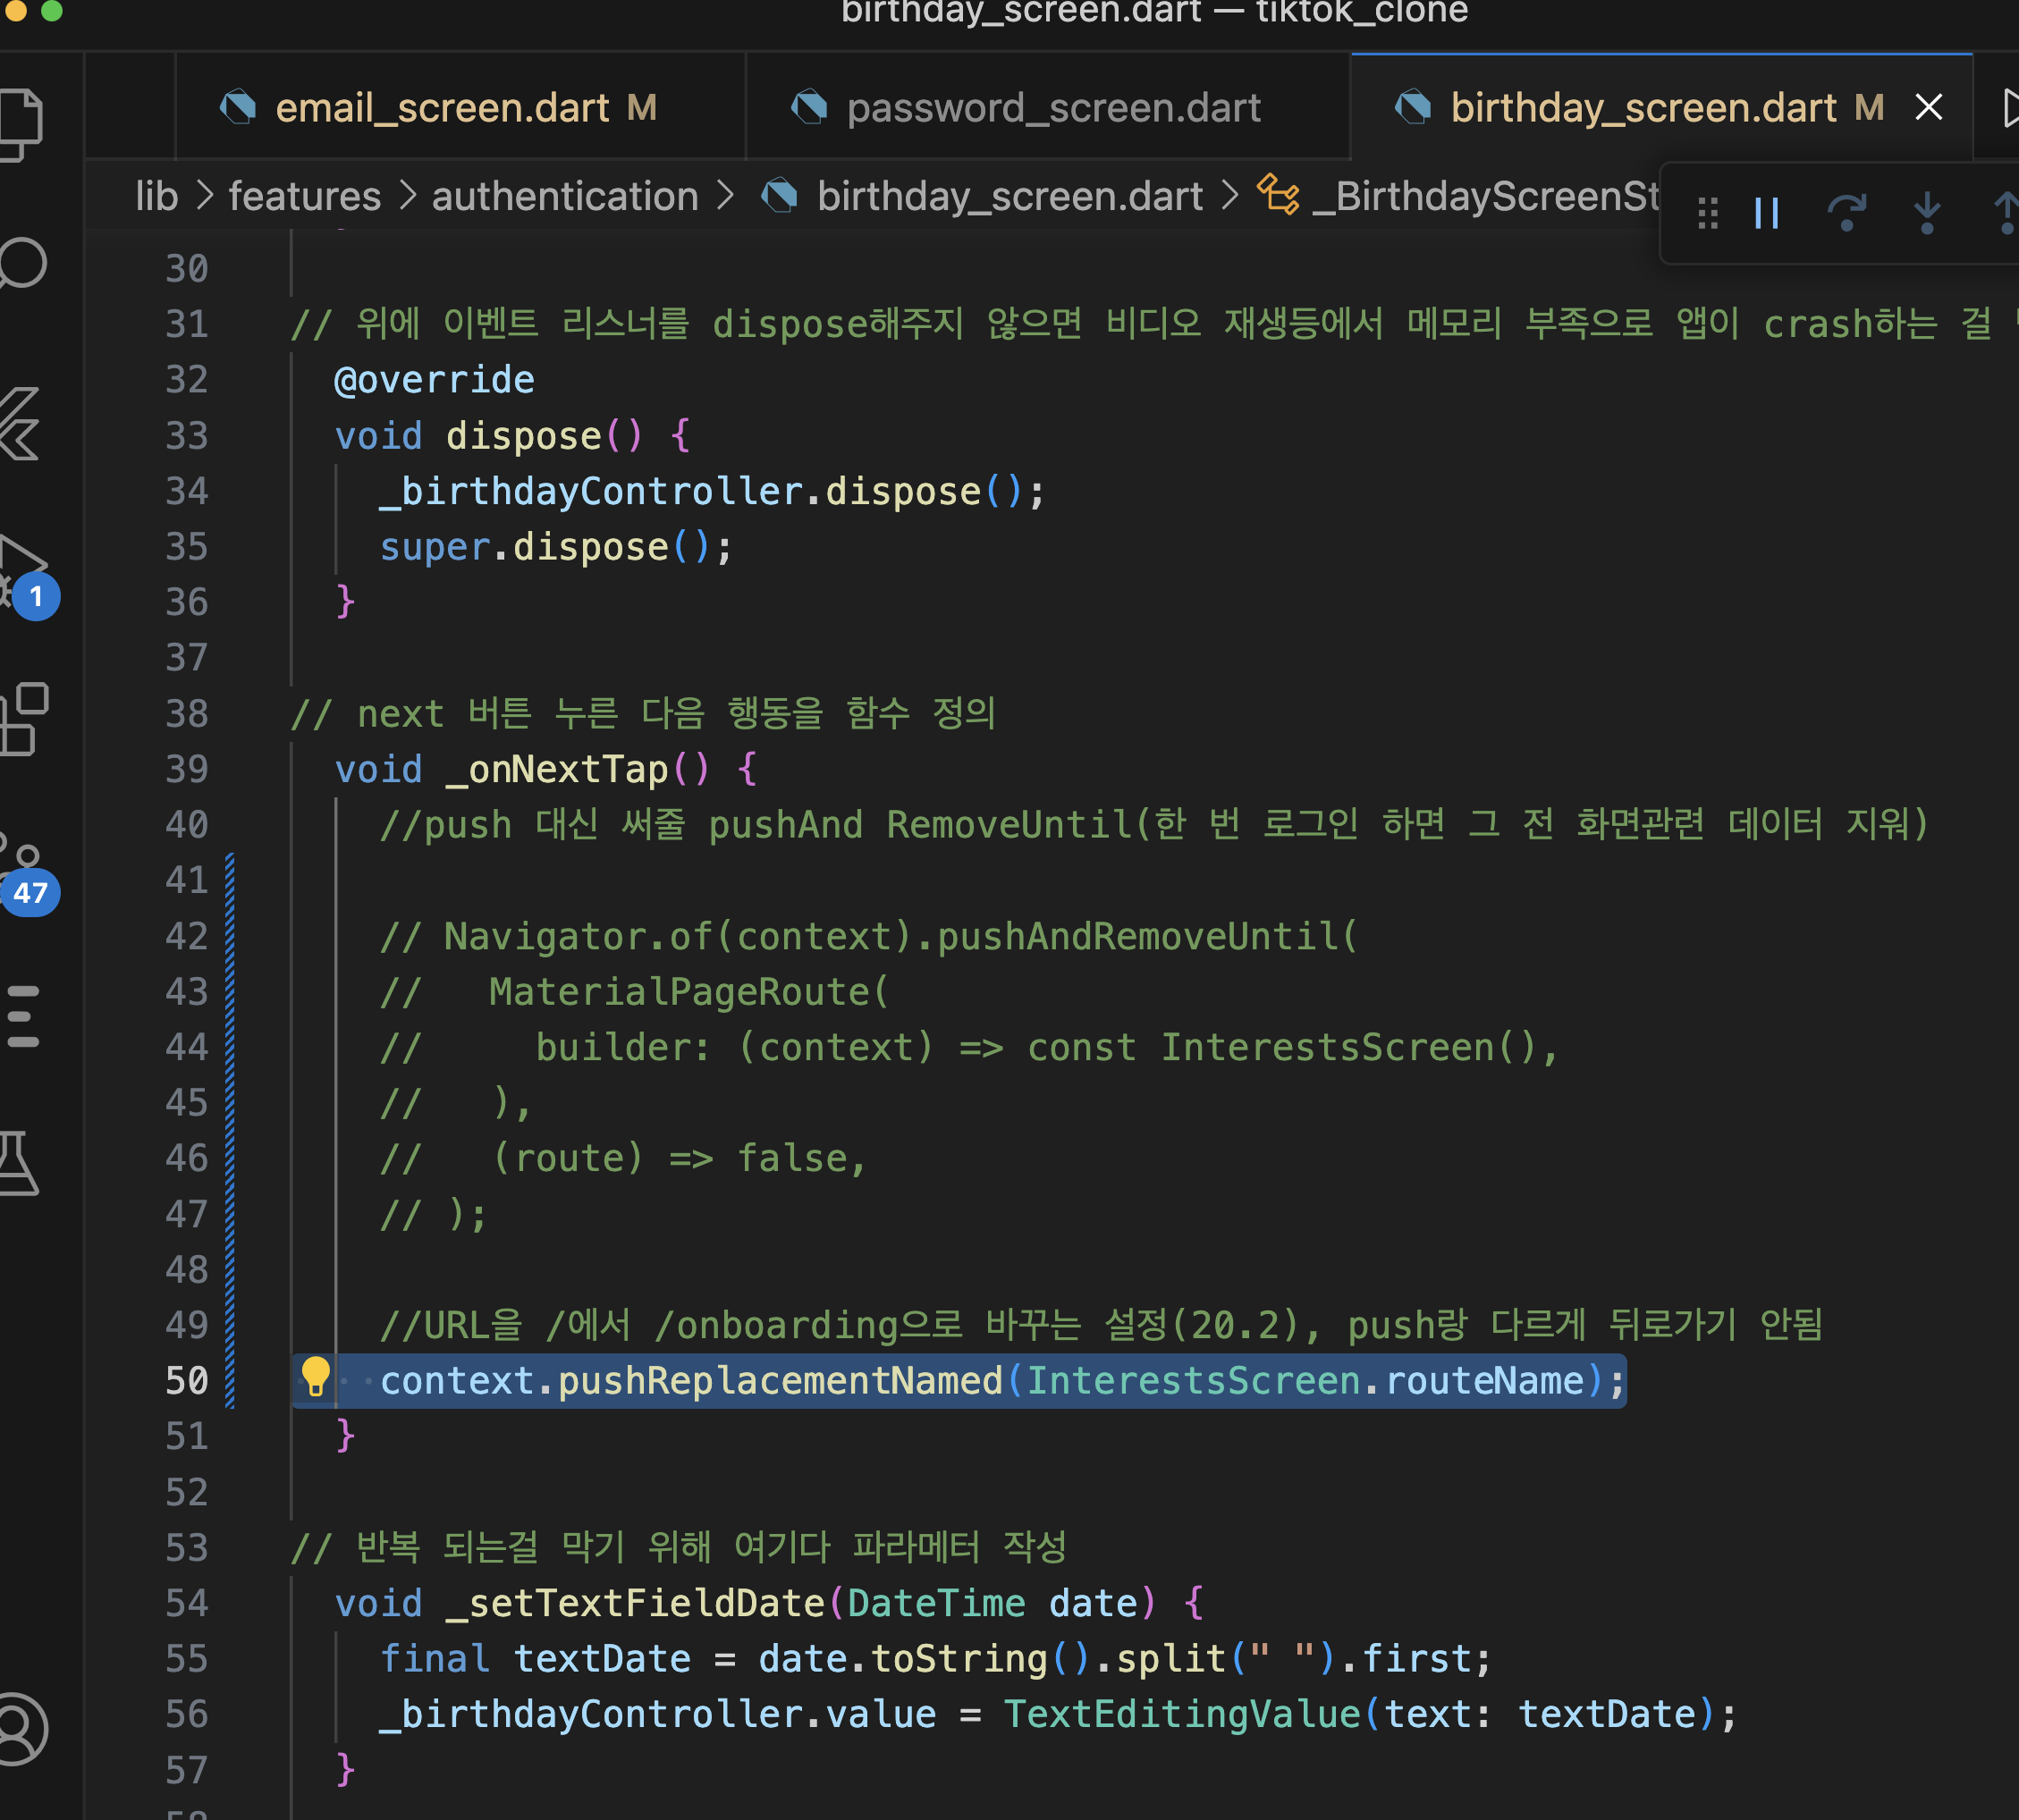Screen dimensions: 2019x1820
Task: Open the Accounts icon in activity bar
Action: (20, 1728)
